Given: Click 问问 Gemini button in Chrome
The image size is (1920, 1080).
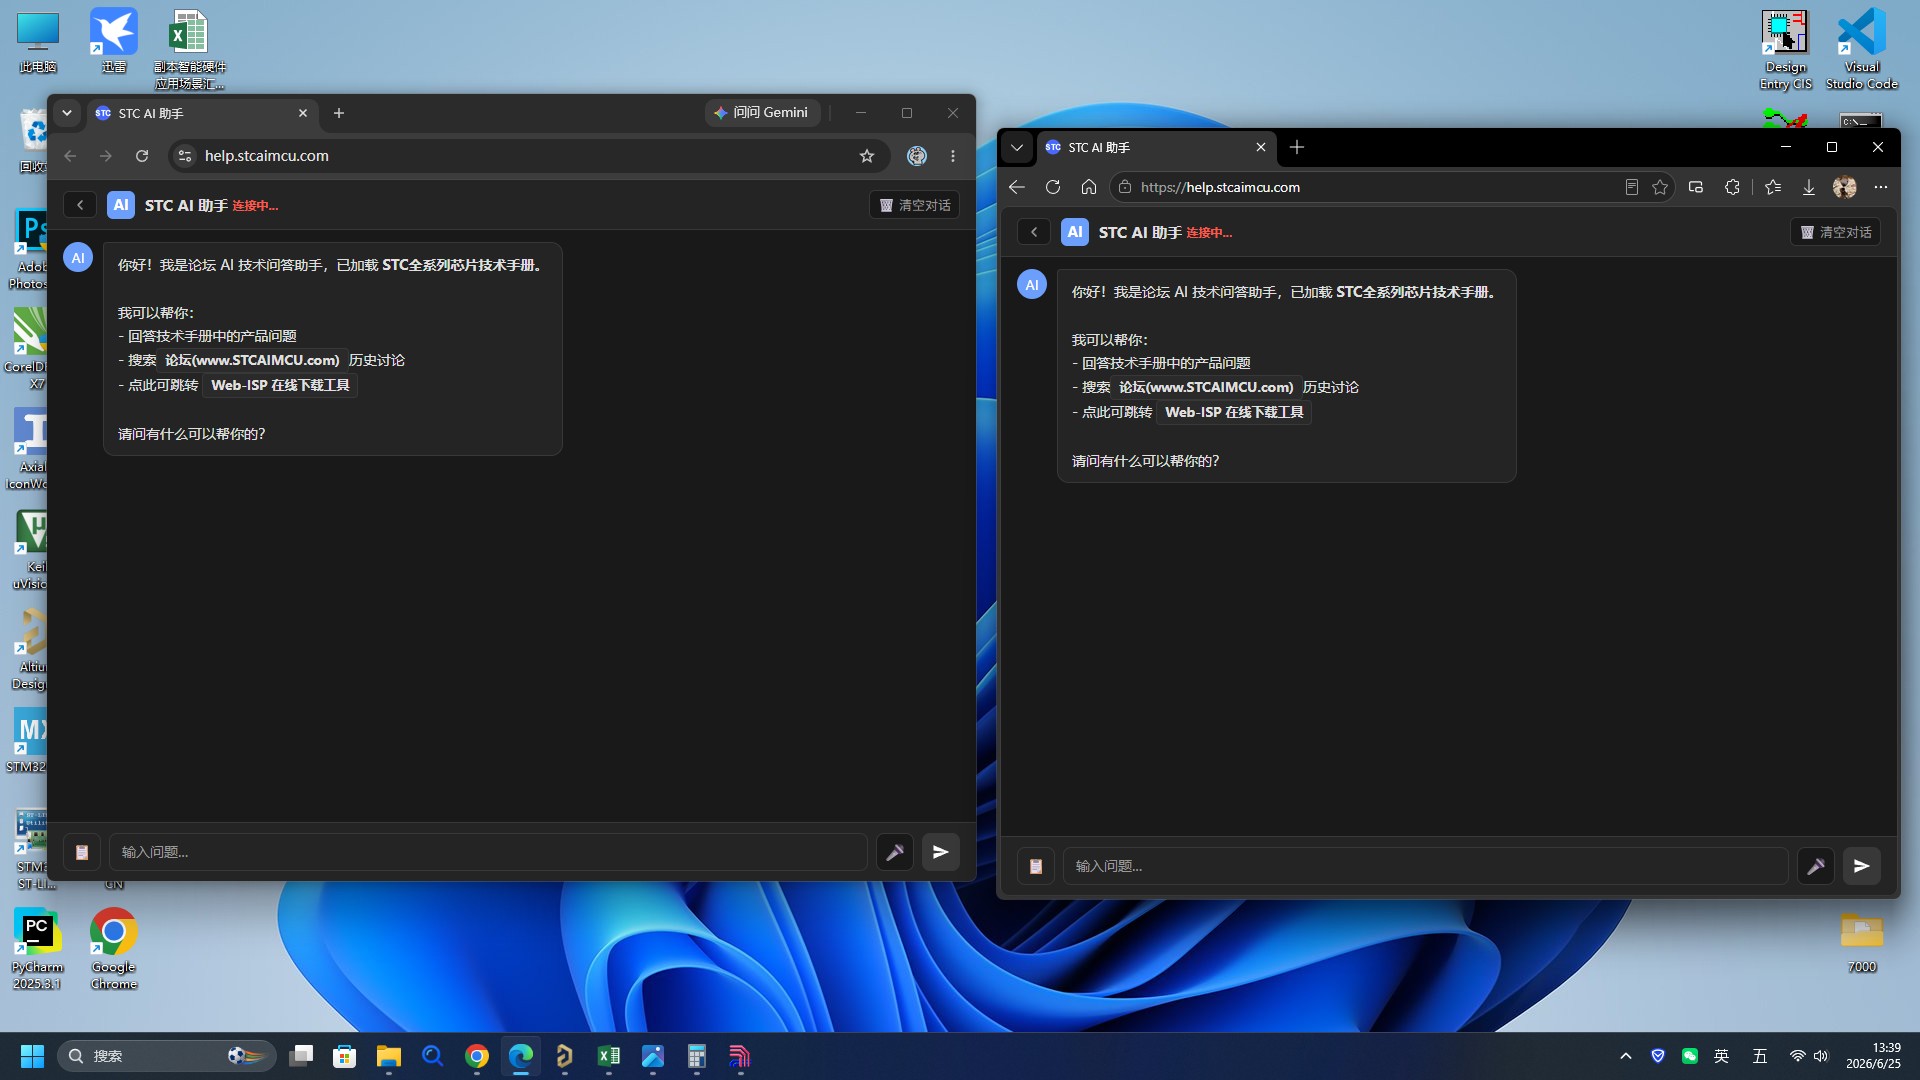Looking at the screenshot, I should pyautogui.click(x=762, y=113).
